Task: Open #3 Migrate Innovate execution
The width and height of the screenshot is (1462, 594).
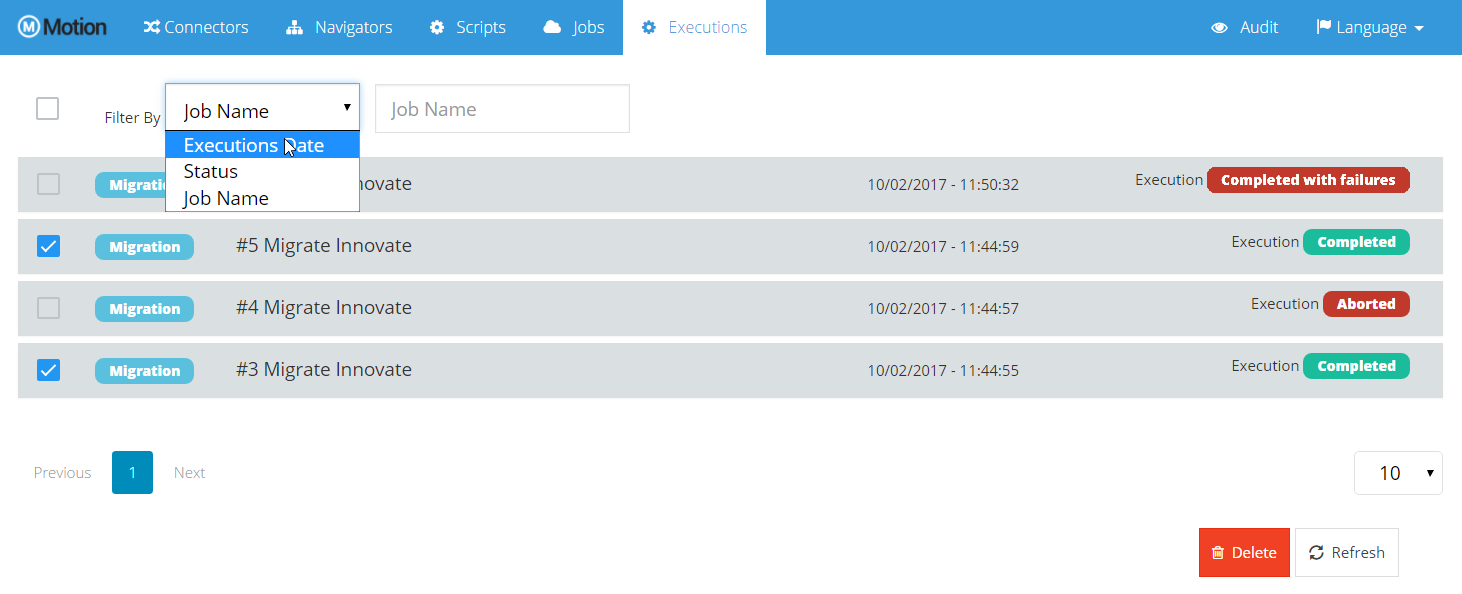Action: tap(324, 370)
